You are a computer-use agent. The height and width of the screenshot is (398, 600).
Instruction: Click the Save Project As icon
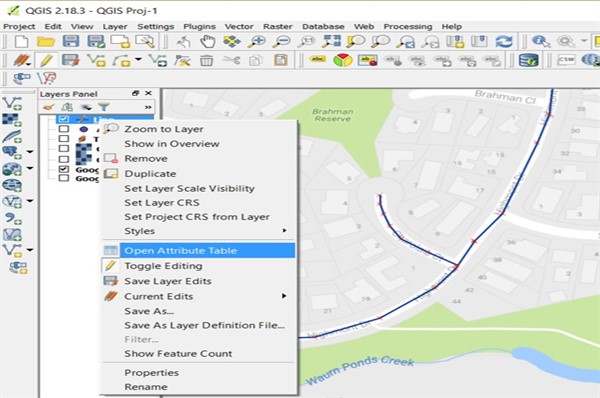coord(96,41)
